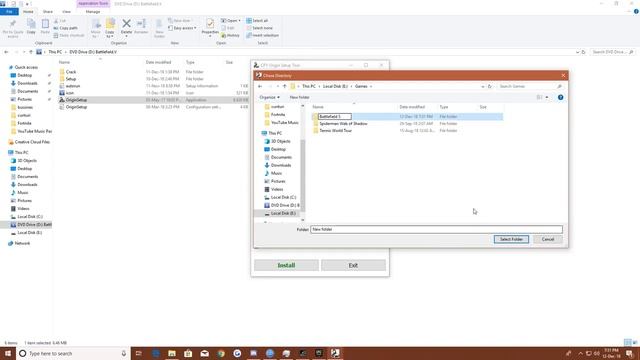Open the Mail icon on taskbar

204,353
